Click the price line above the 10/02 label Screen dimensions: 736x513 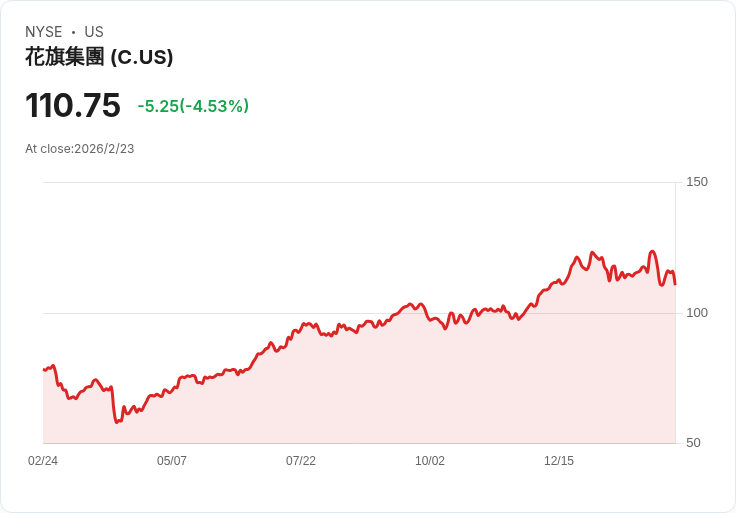click(x=430, y=319)
